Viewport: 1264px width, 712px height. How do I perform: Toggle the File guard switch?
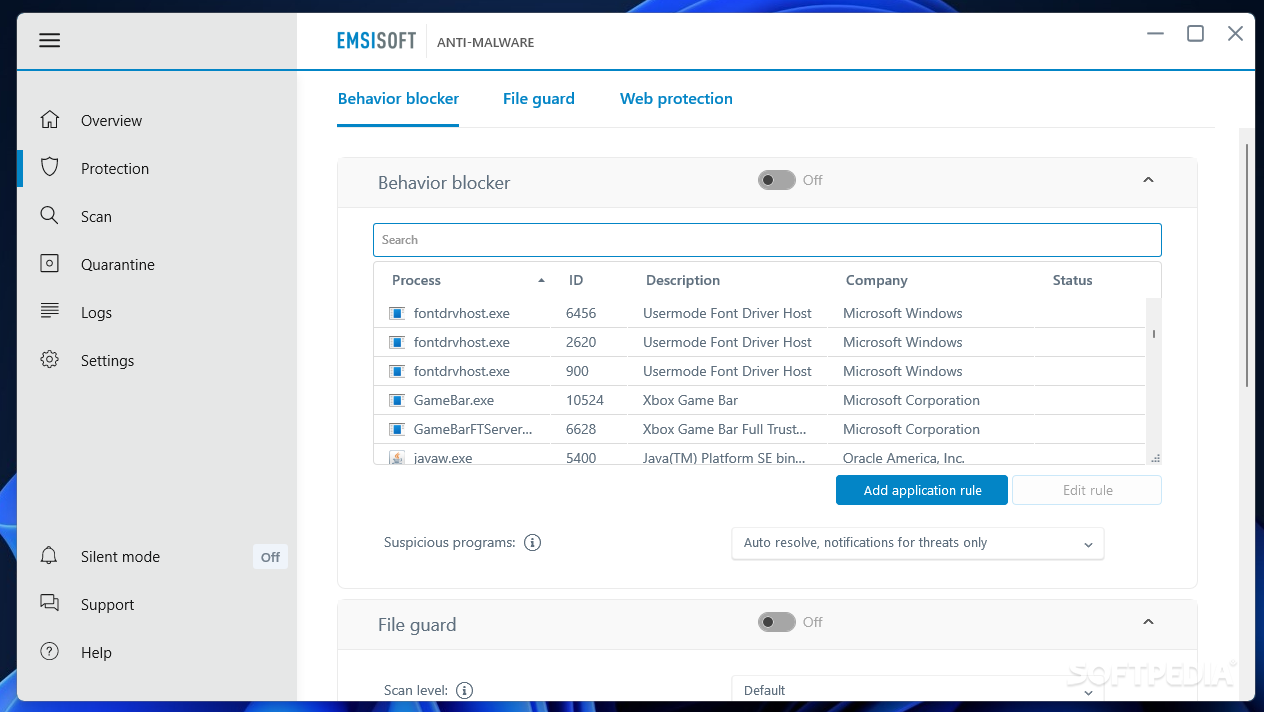point(777,622)
